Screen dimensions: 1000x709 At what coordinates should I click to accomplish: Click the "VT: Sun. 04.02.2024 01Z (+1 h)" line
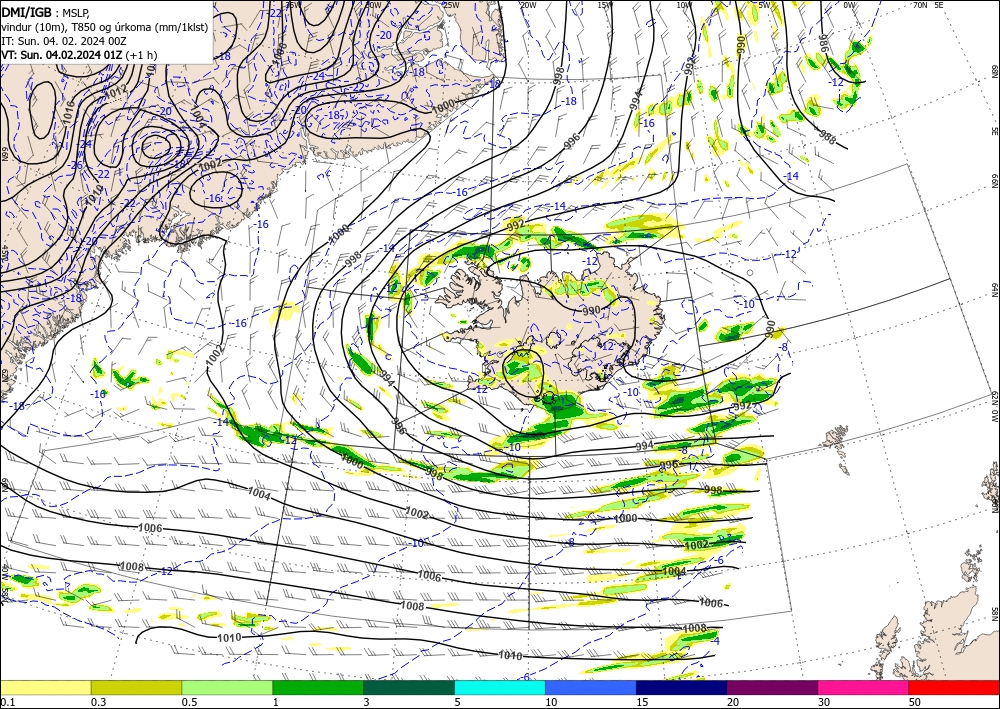pos(79,55)
